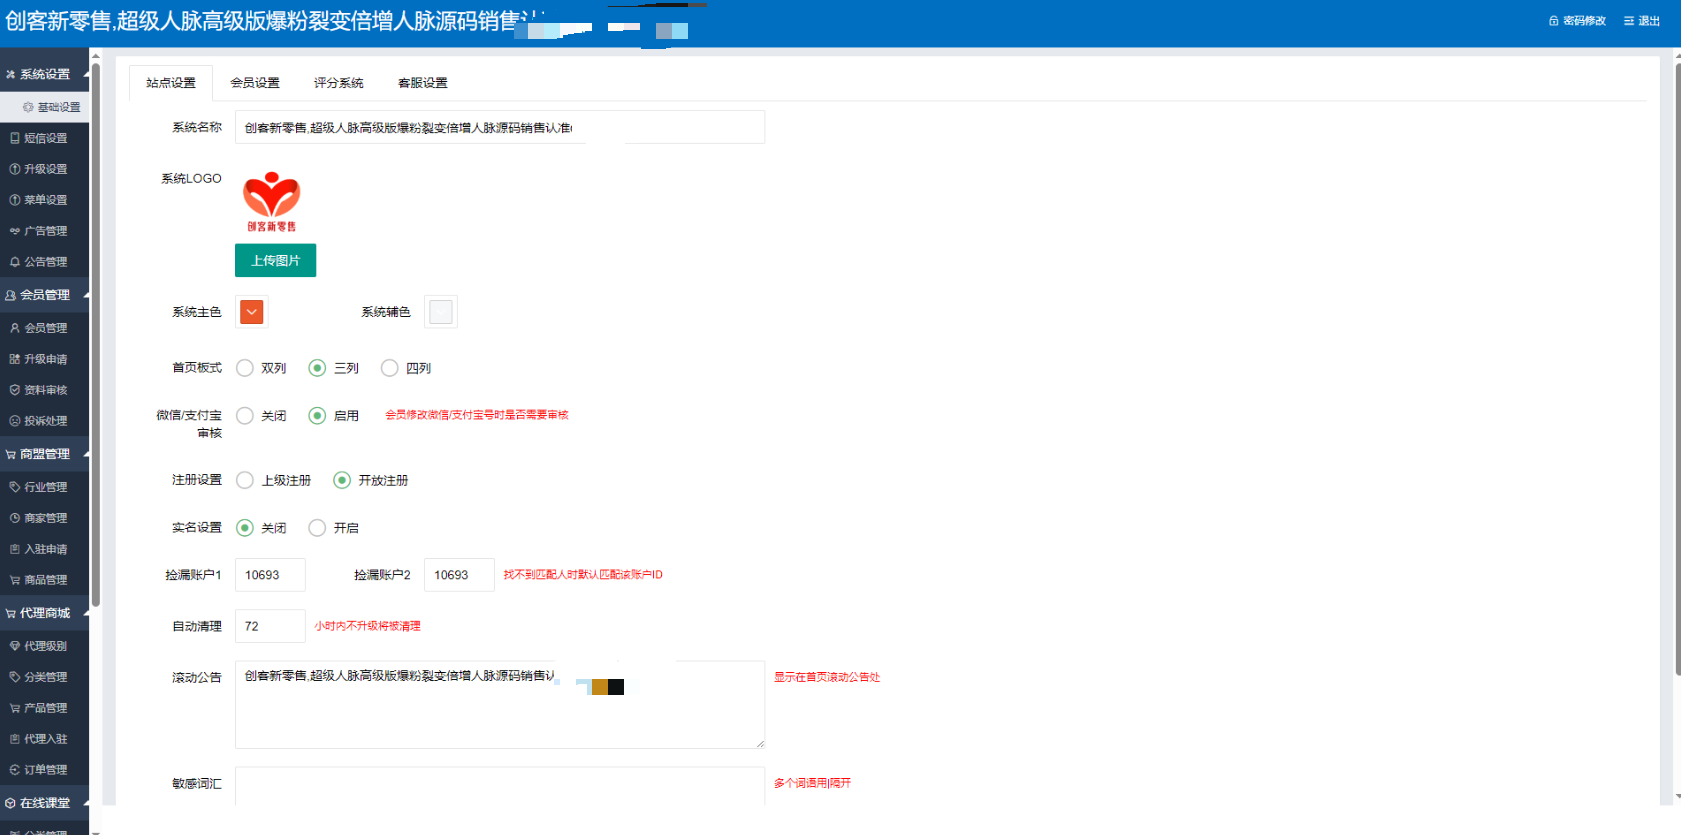Collapse the 商盟管理 sidebar section

[86, 454]
